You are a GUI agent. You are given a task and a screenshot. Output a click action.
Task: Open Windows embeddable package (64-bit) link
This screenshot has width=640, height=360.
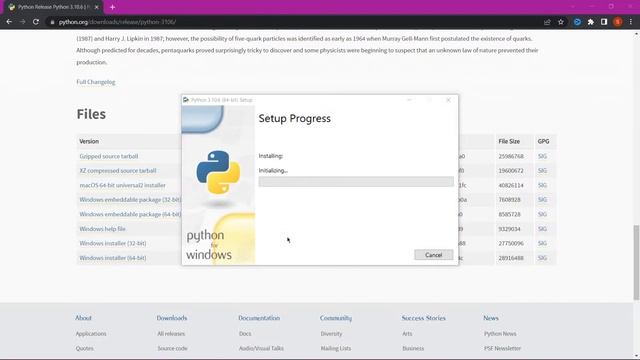130,214
